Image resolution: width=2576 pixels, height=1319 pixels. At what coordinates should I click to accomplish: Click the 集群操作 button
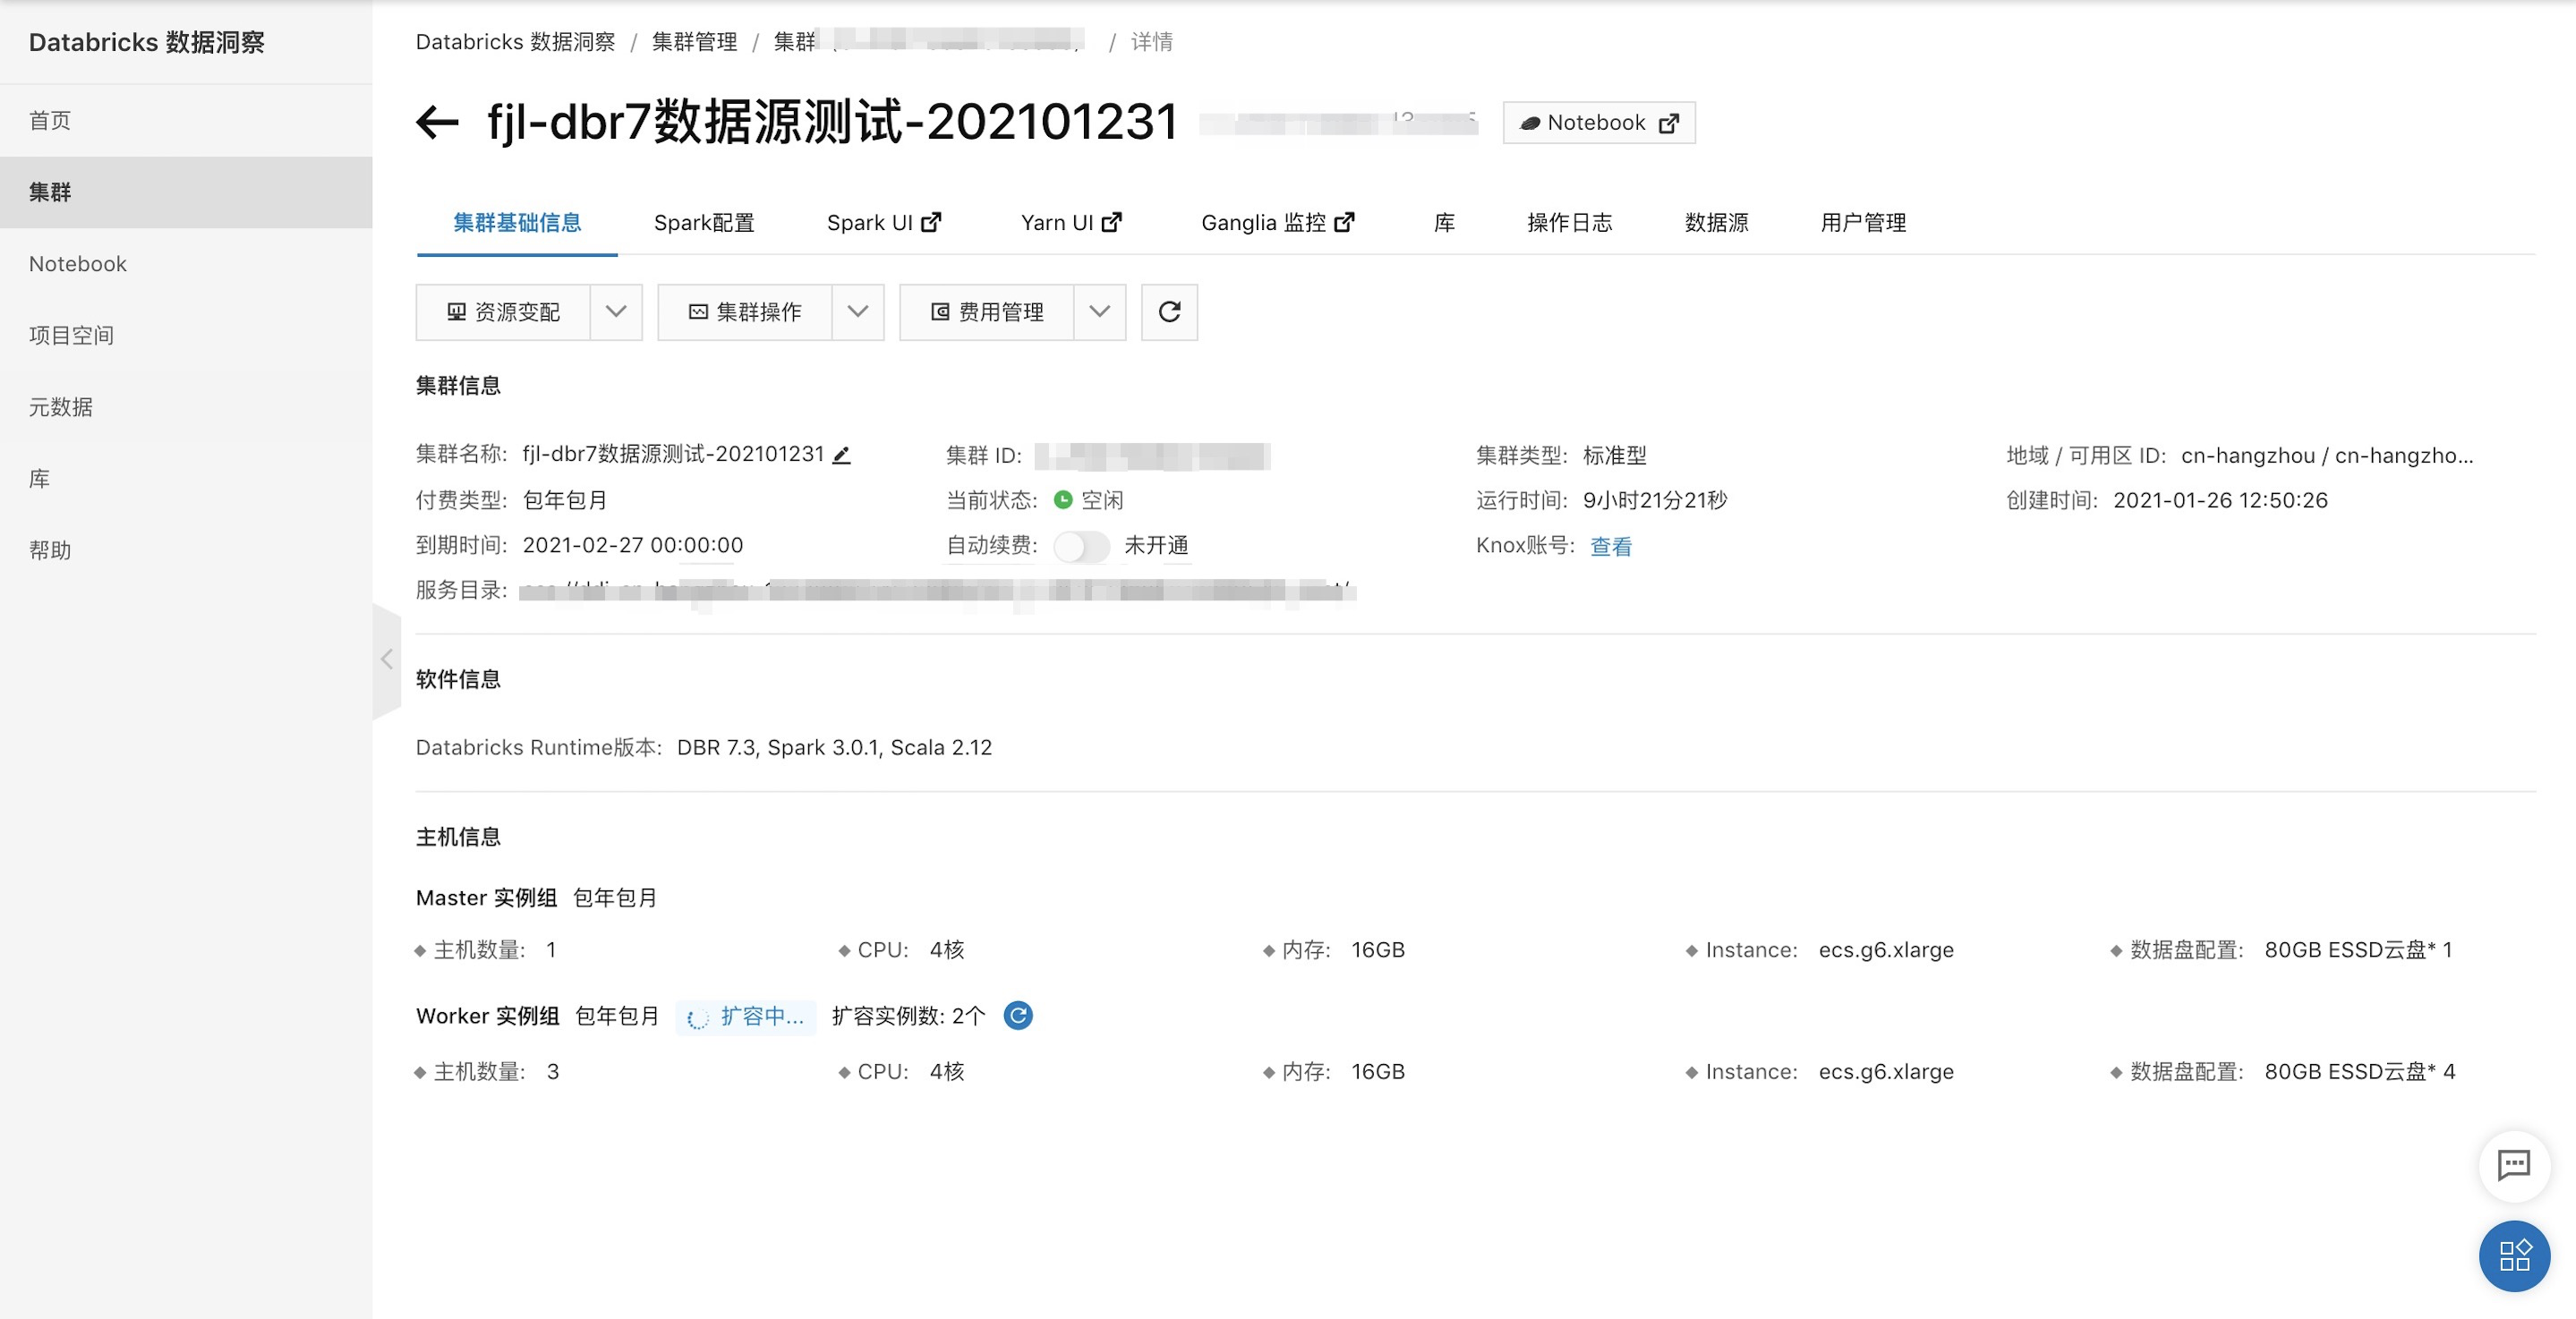coord(745,312)
